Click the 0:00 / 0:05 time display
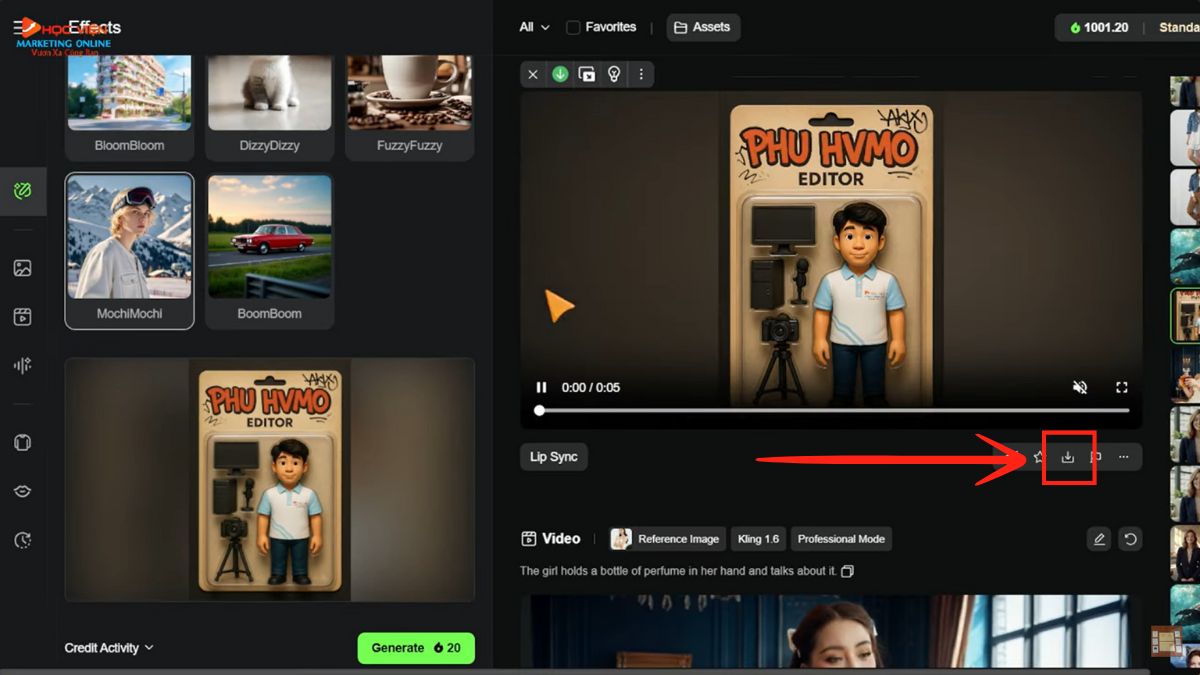The width and height of the screenshot is (1200, 675). click(x=591, y=387)
